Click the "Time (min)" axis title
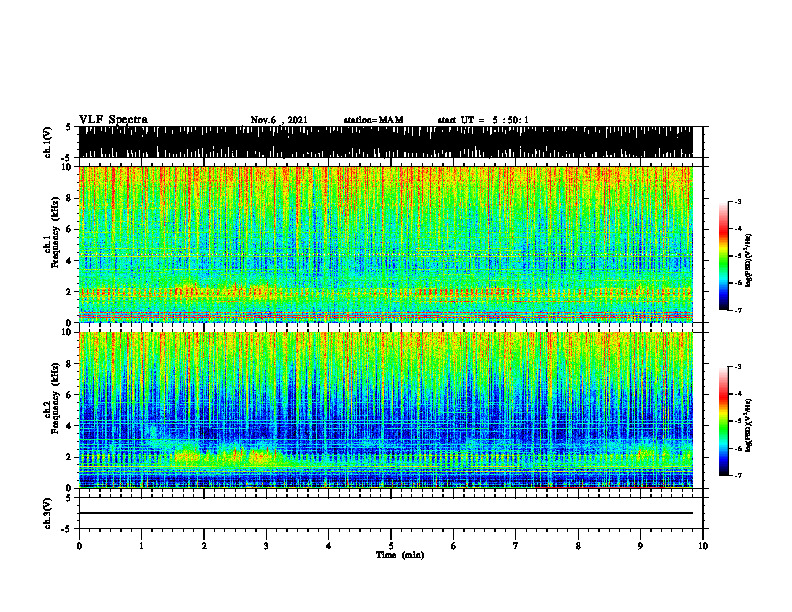Screen dimensions: 792x612 (400, 555)
